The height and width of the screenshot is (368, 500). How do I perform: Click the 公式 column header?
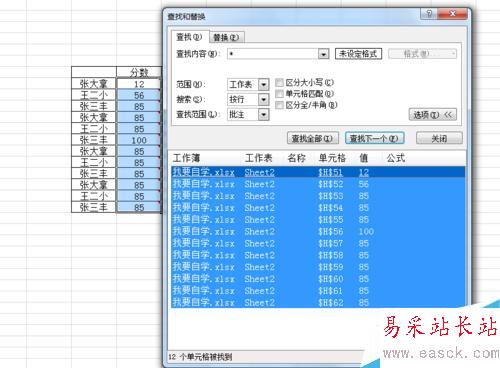pos(396,158)
